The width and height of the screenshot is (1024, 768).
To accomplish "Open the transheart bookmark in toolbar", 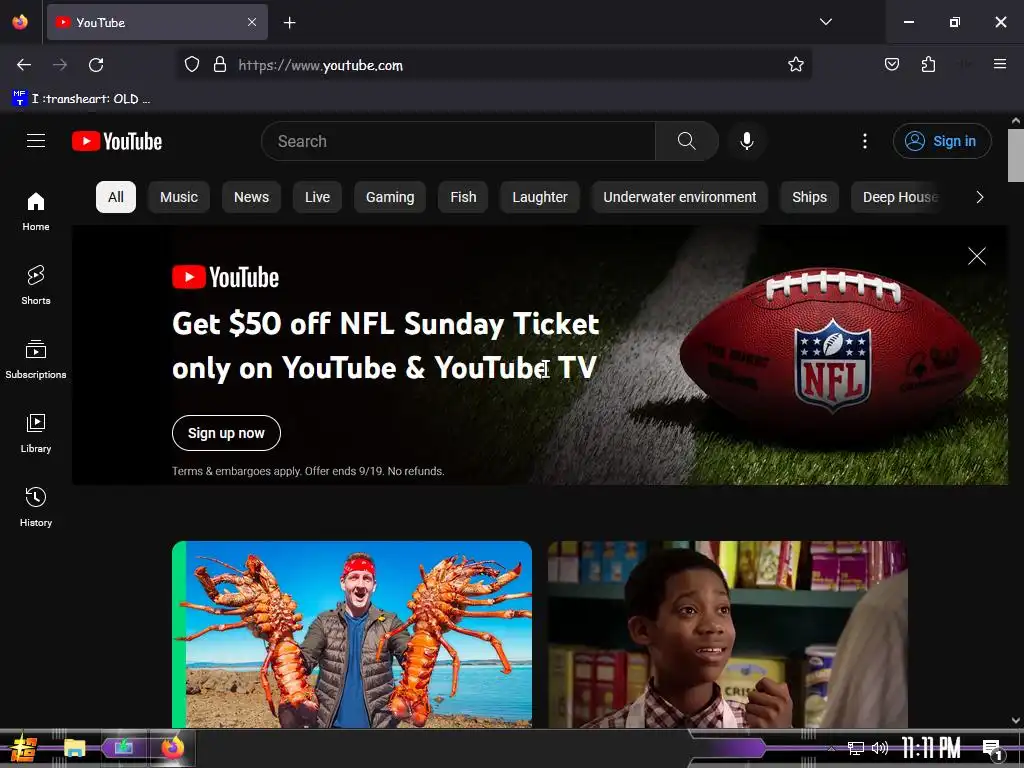I will click(x=81, y=99).
